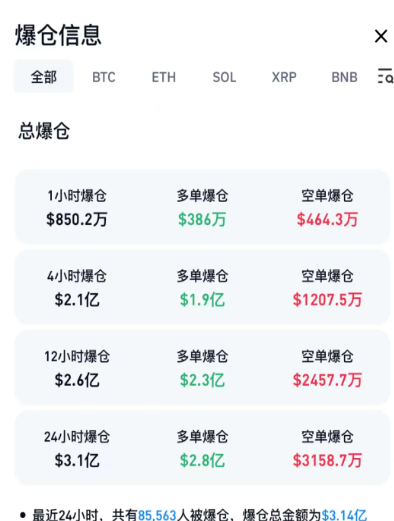Image resolution: width=394 pixels, height=521 pixels.
Task: Click the blue 85,563 liquidated count link
Action: (x=157, y=515)
